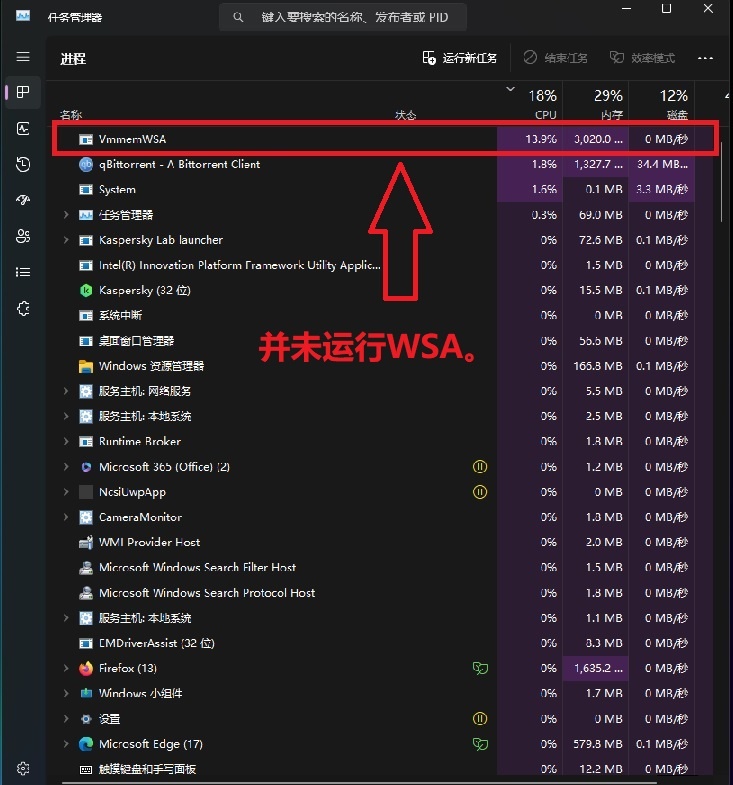
Task: Click the 设置 gear process icon
Action: [x=86, y=719]
